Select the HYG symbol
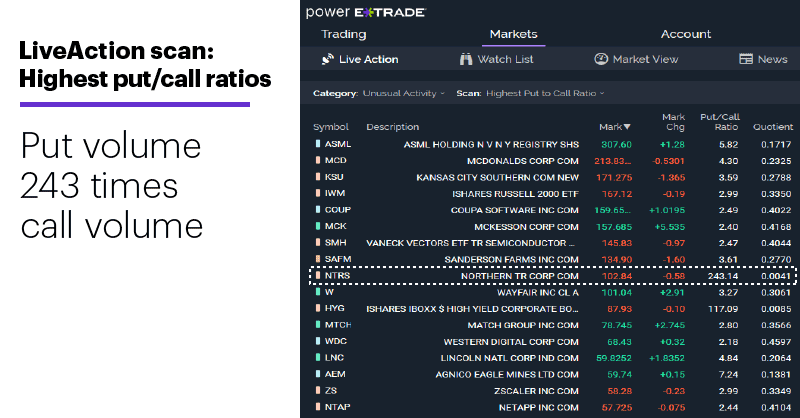Screen dimensions: 800x418 point(335,308)
